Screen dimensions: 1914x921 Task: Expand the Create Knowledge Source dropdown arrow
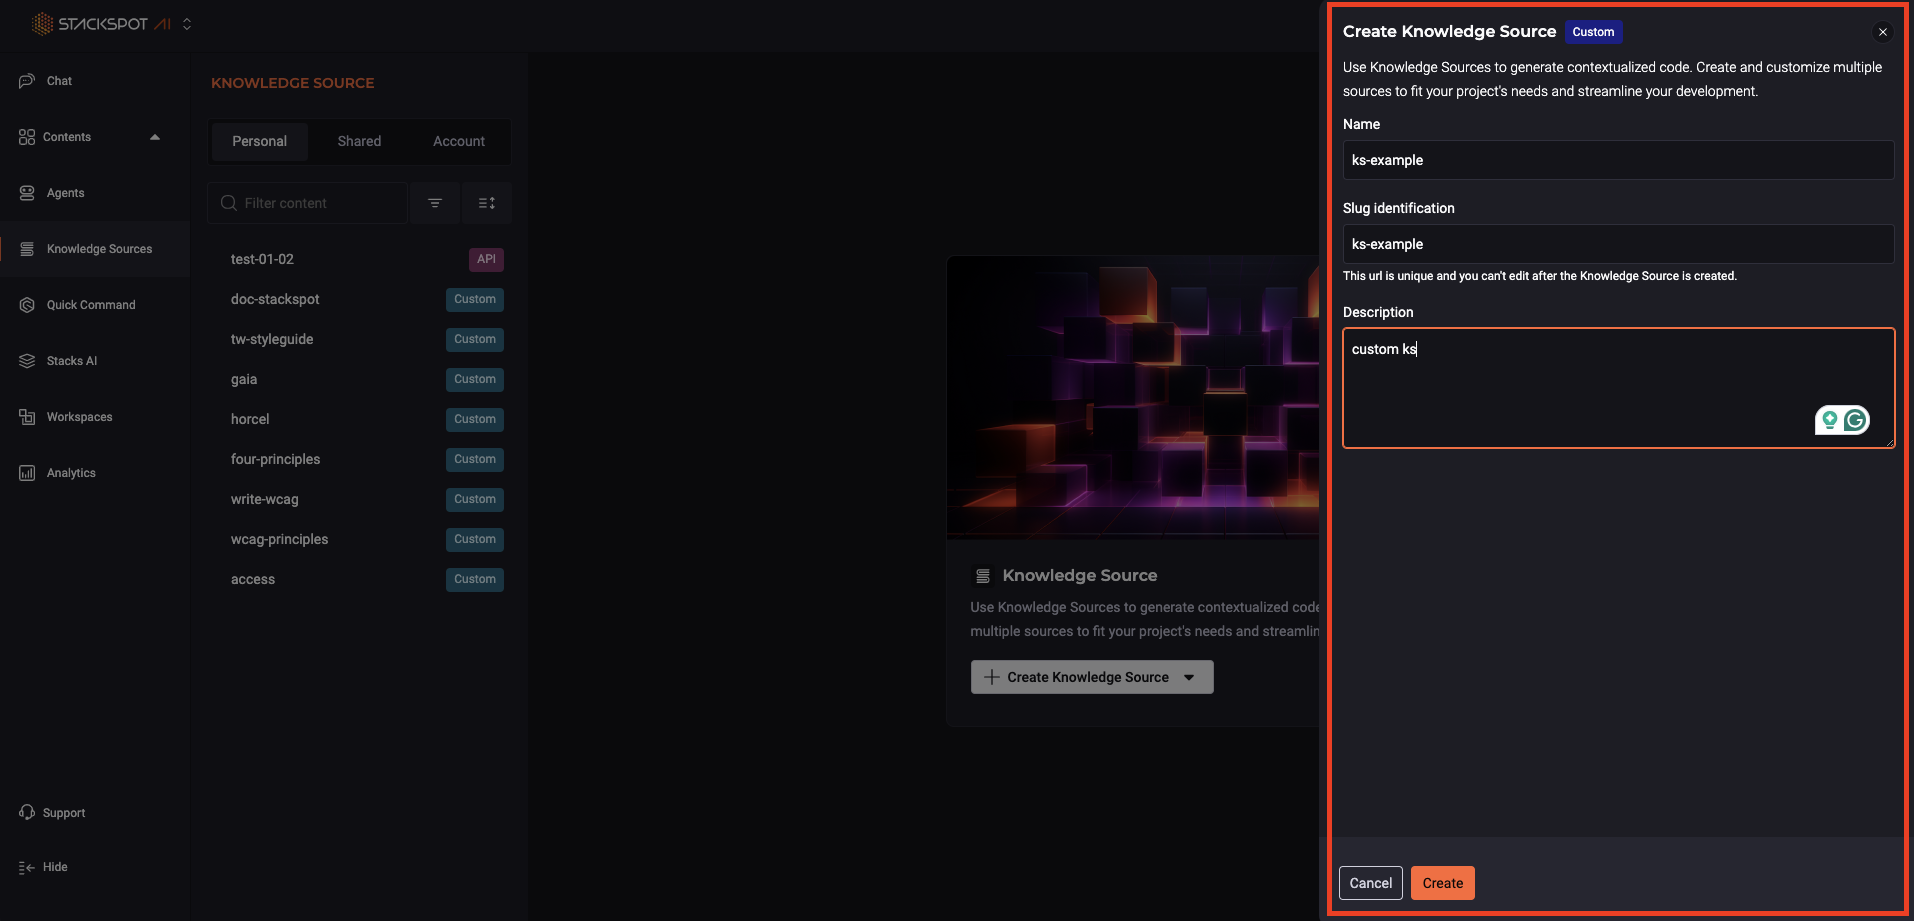point(1189,677)
